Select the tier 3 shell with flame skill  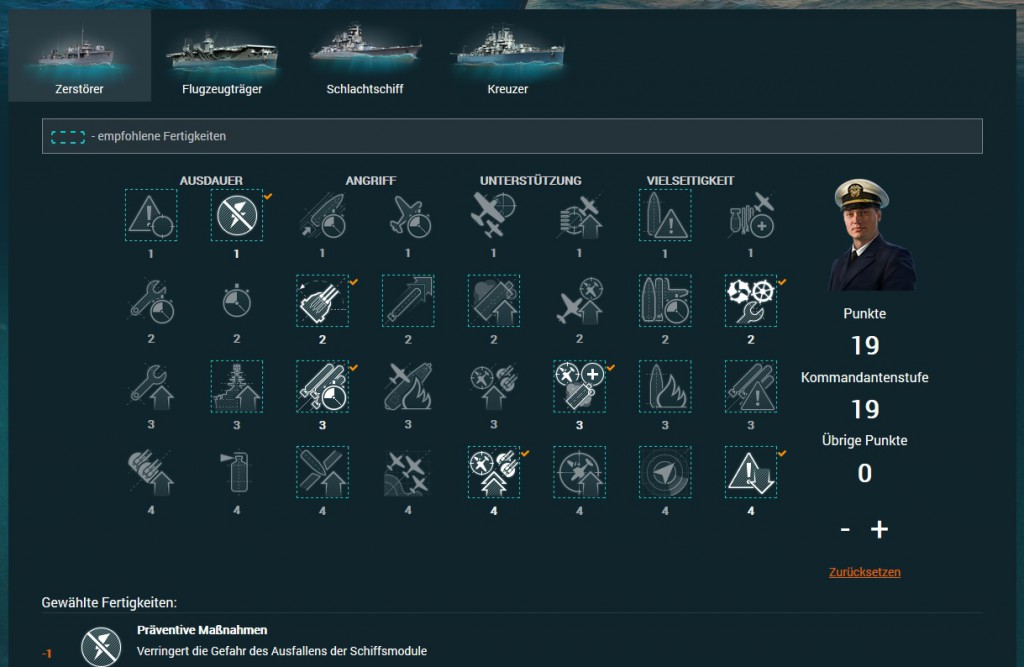tap(665, 386)
